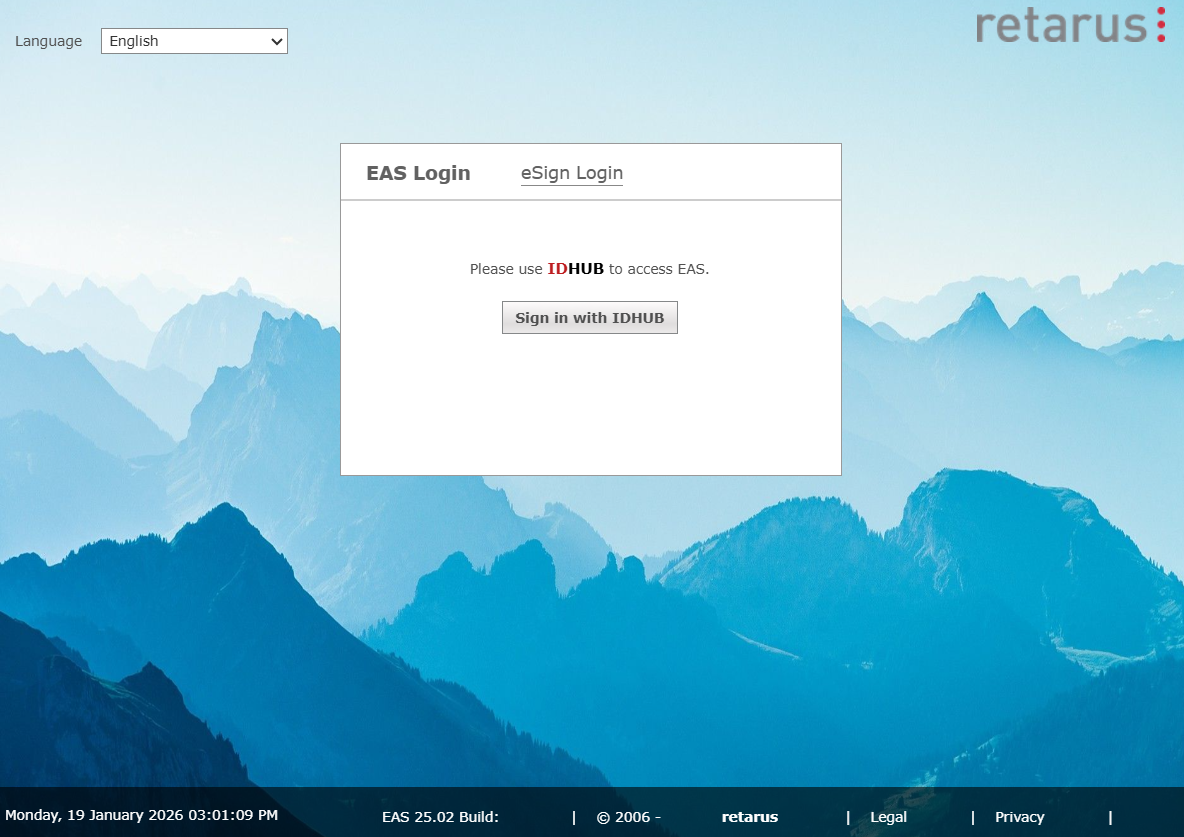The image size is (1184, 837).
Task: Click the bold retarus footer link
Action: [749, 817]
